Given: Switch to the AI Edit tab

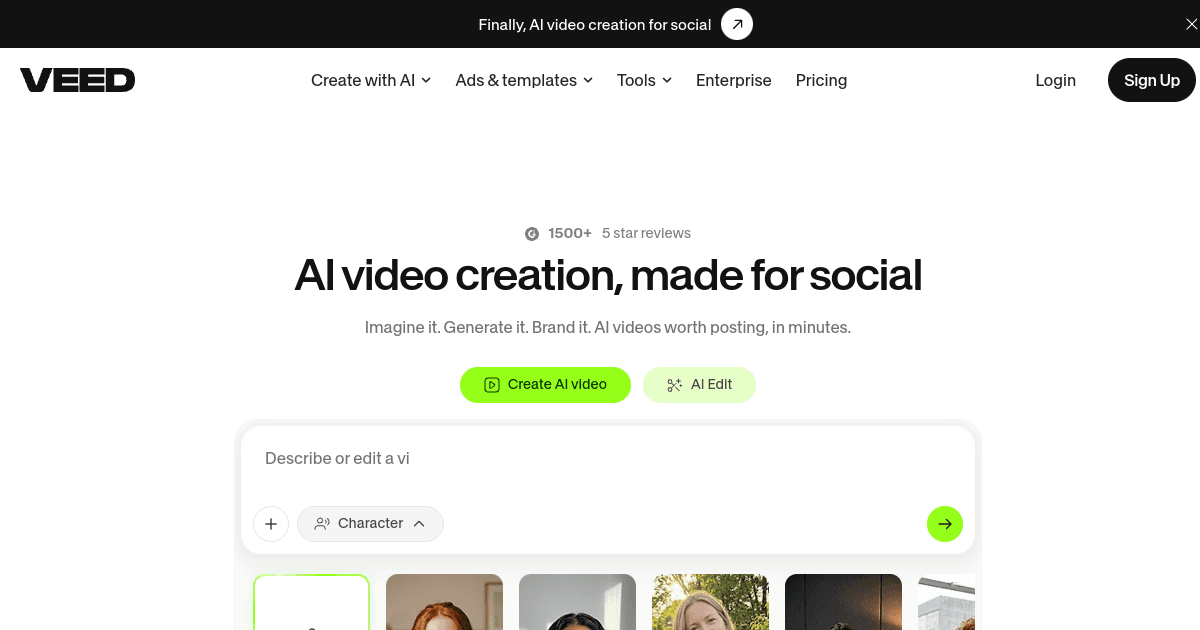Looking at the screenshot, I should point(699,385).
